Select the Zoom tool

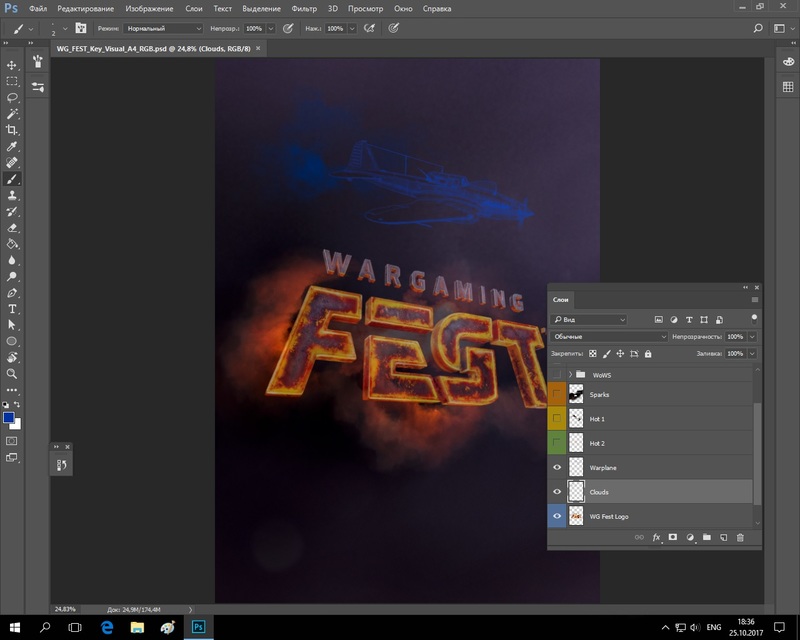[12, 374]
